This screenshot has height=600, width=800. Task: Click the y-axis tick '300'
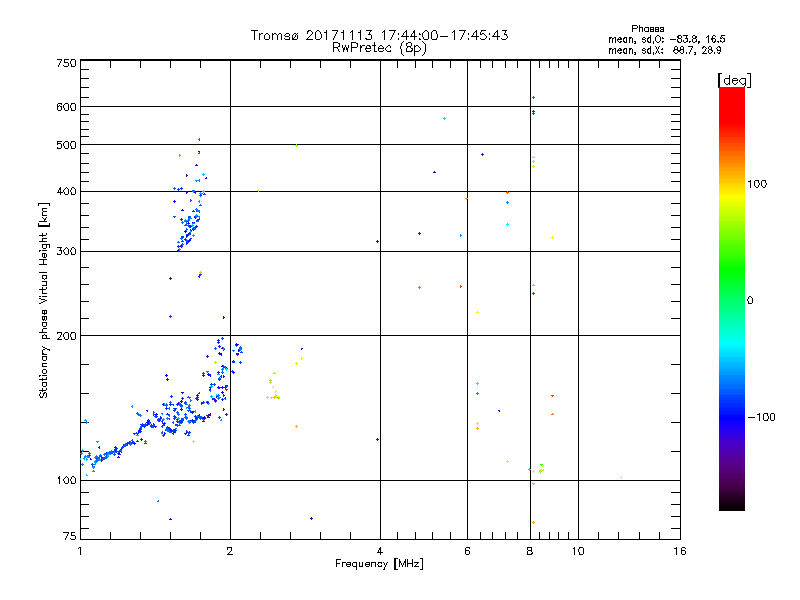(67, 251)
